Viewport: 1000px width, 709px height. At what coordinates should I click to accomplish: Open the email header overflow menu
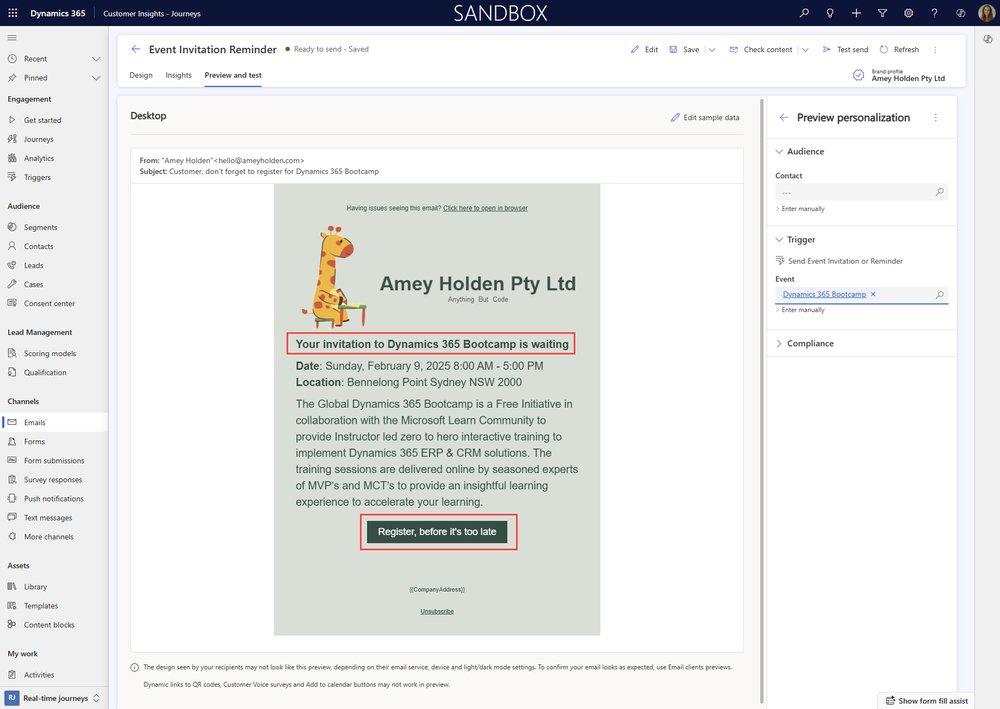(x=935, y=50)
